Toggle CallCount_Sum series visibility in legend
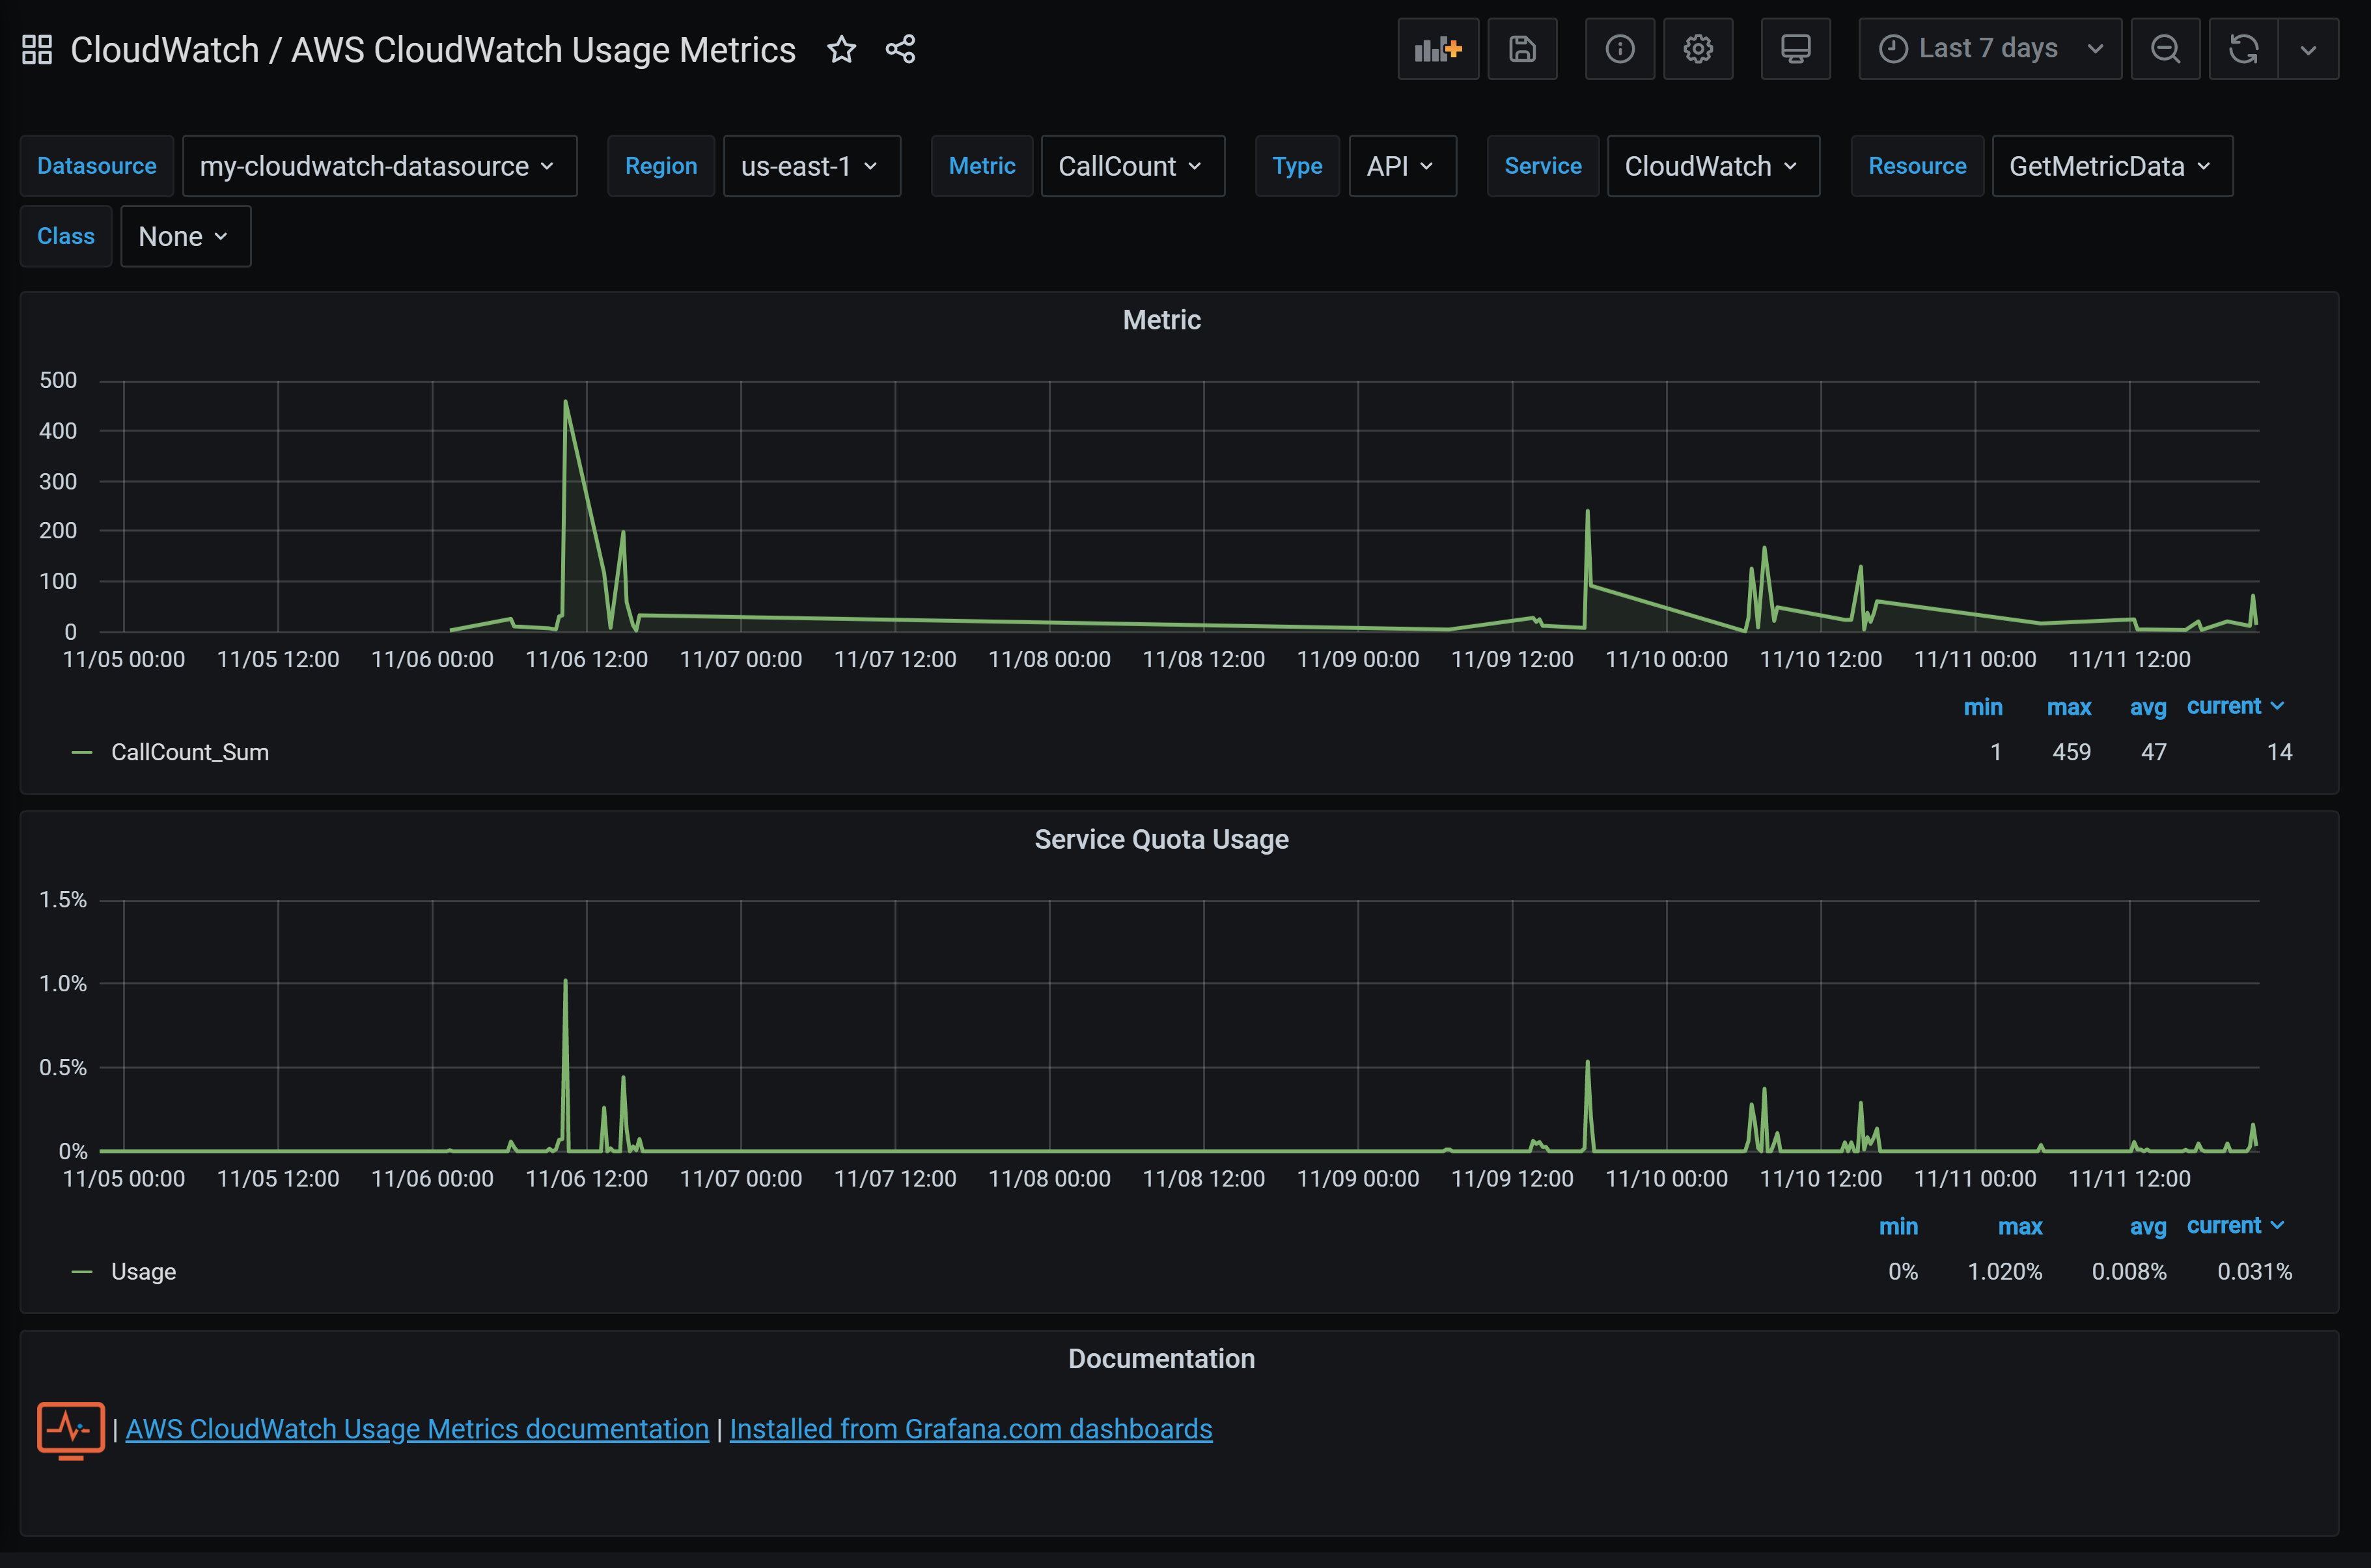Viewport: 2371px width, 1568px height. (x=189, y=752)
